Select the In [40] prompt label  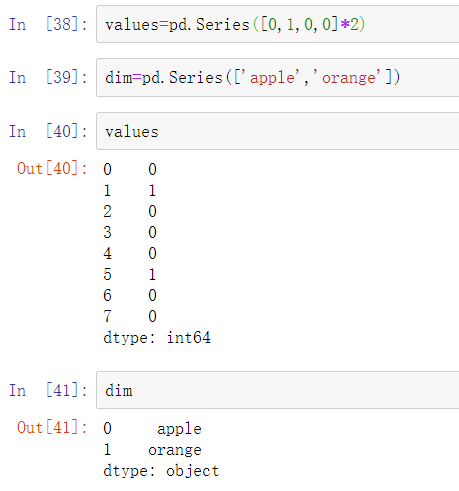[48, 131]
